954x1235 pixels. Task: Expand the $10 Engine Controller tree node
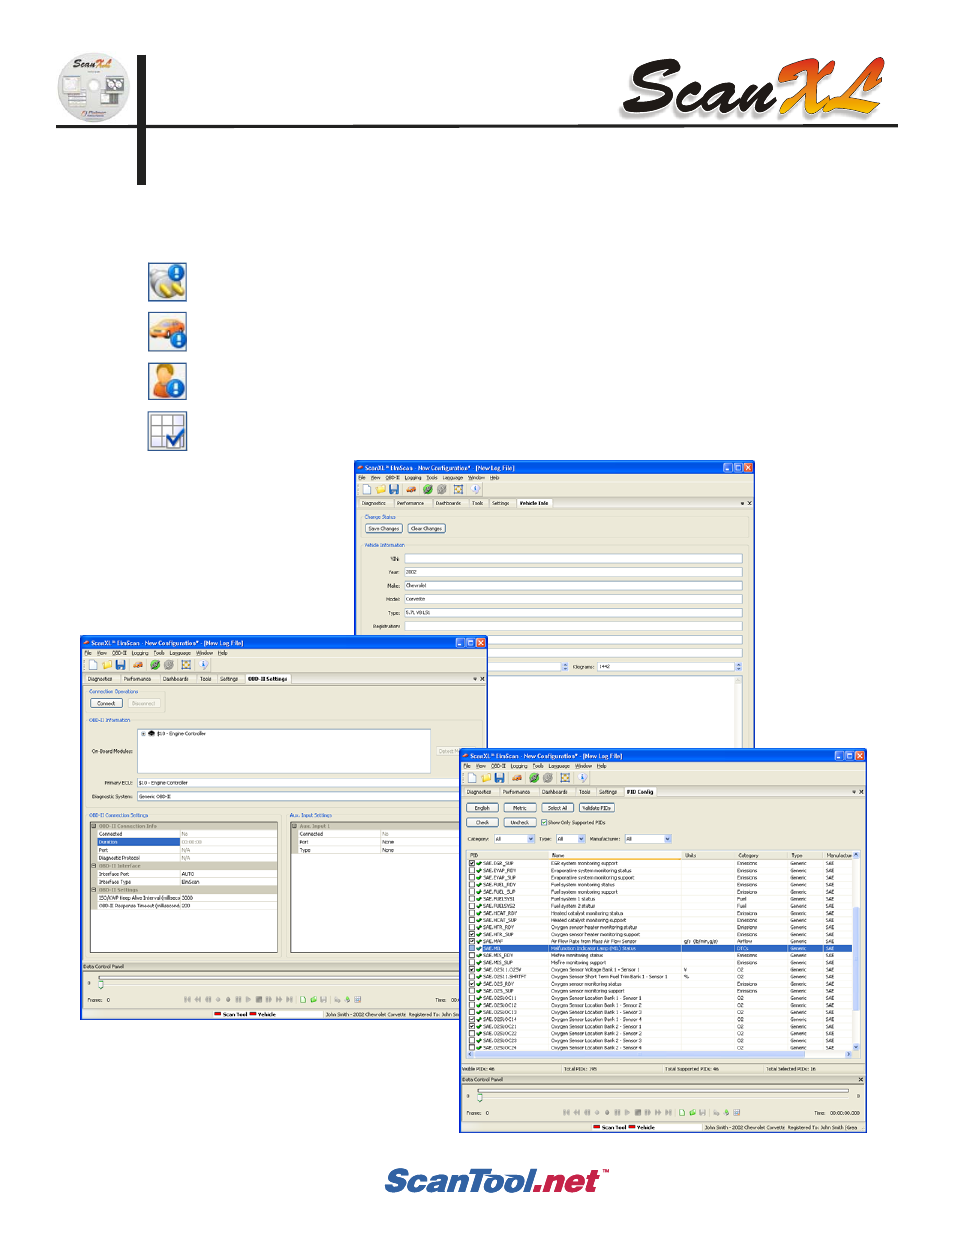tap(143, 733)
